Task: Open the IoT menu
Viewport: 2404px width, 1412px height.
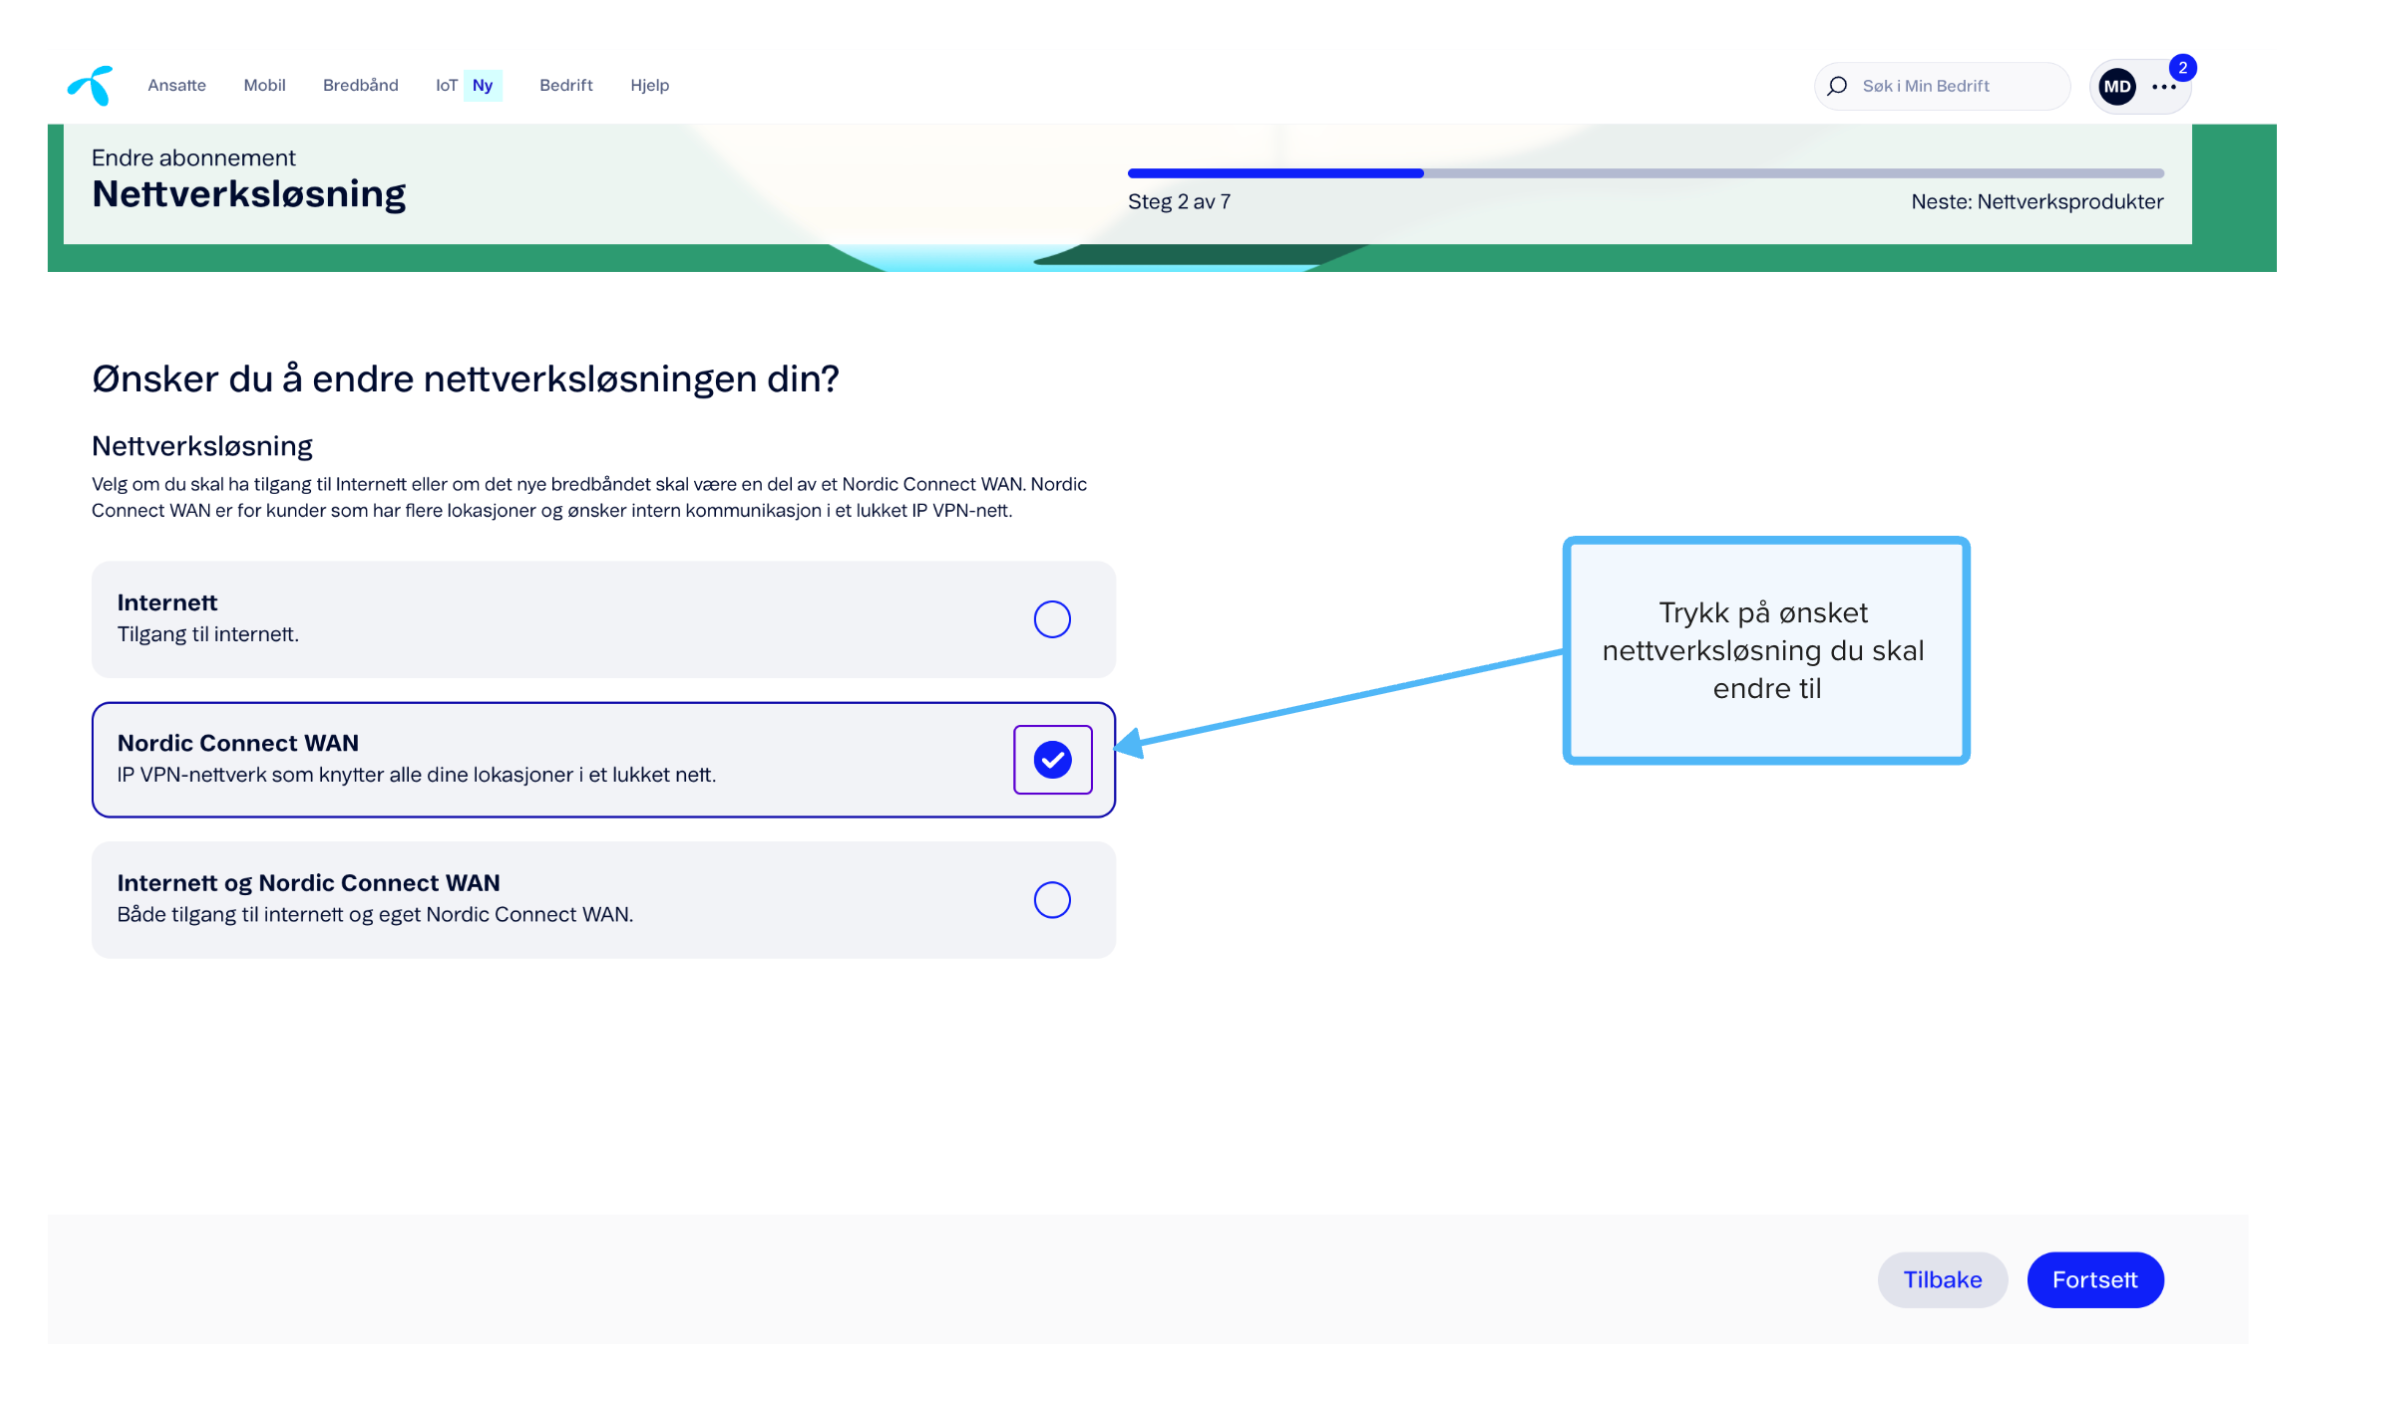Action: click(446, 86)
